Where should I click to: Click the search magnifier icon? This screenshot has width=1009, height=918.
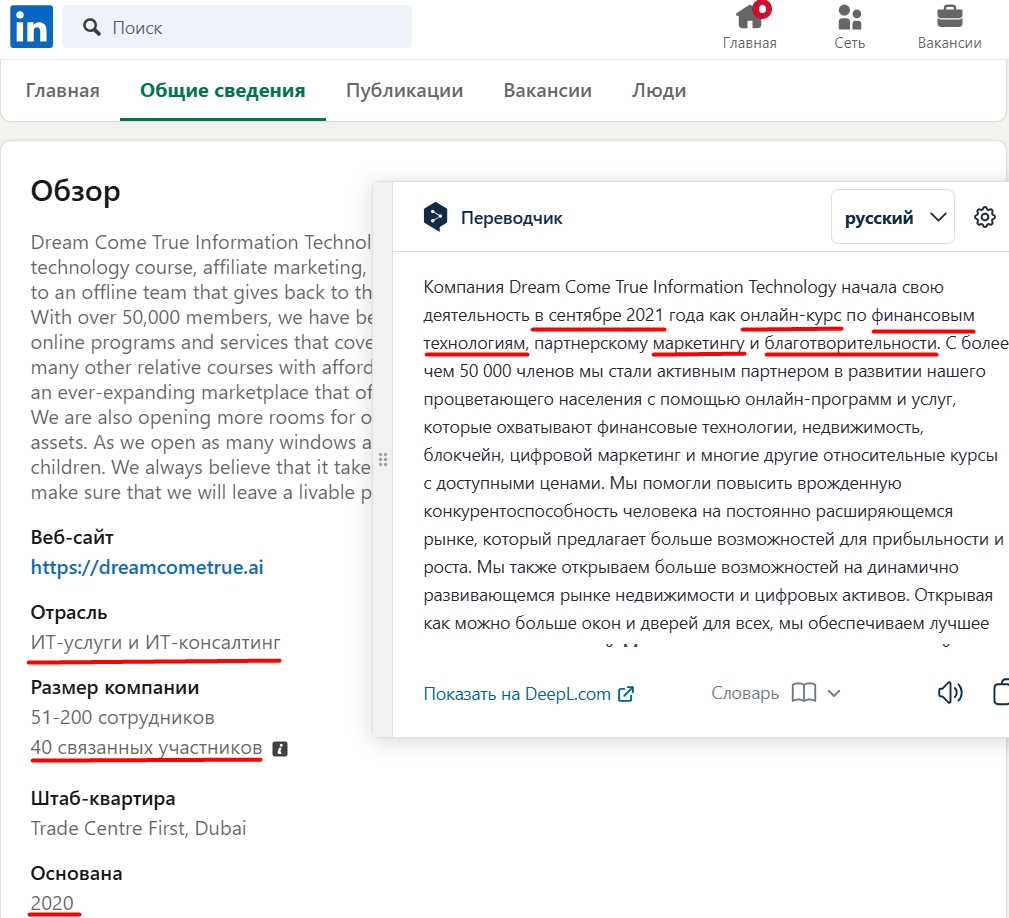click(x=92, y=27)
